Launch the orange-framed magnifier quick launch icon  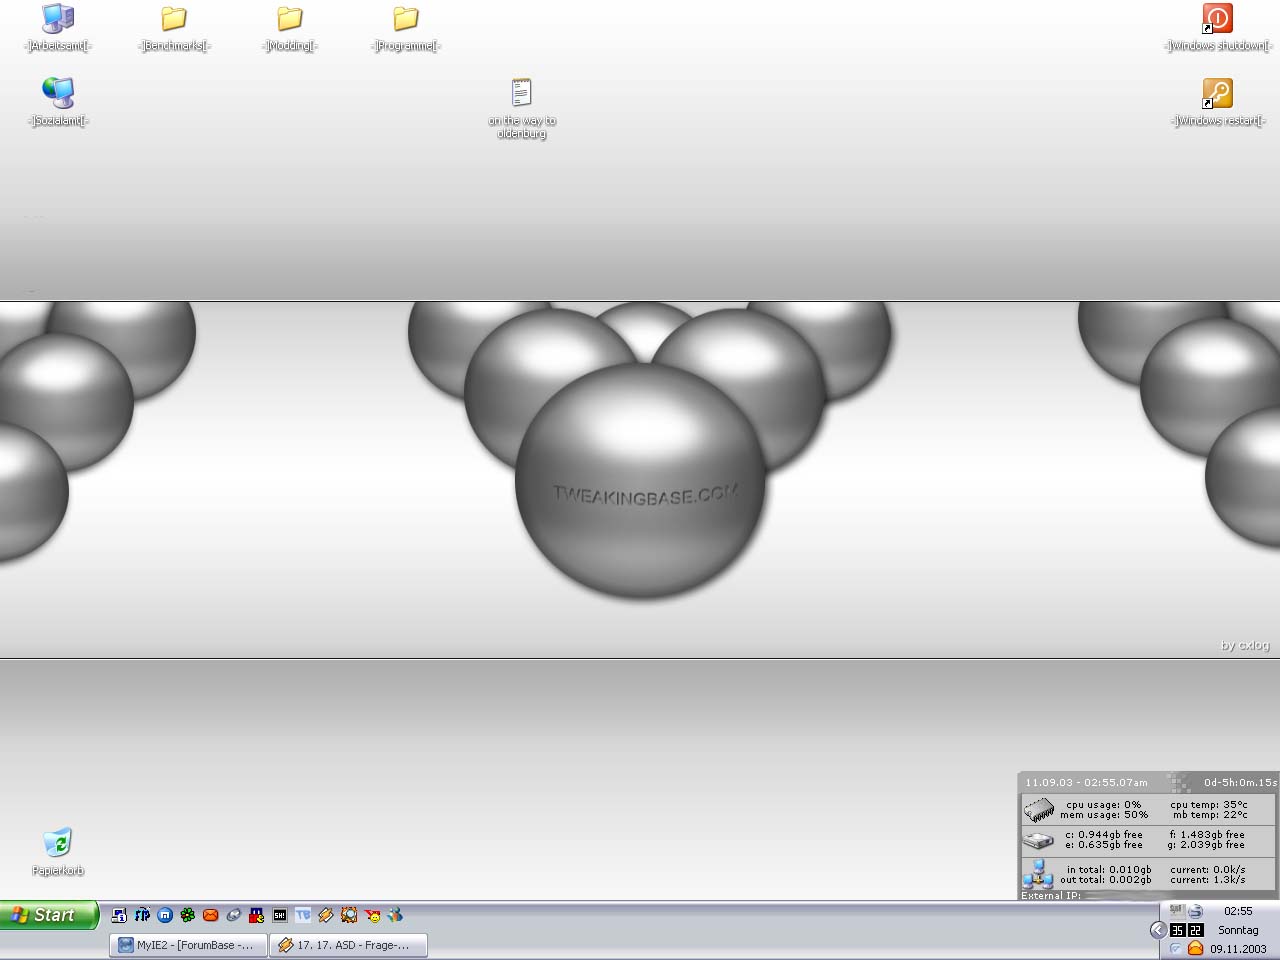pos(349,915)
